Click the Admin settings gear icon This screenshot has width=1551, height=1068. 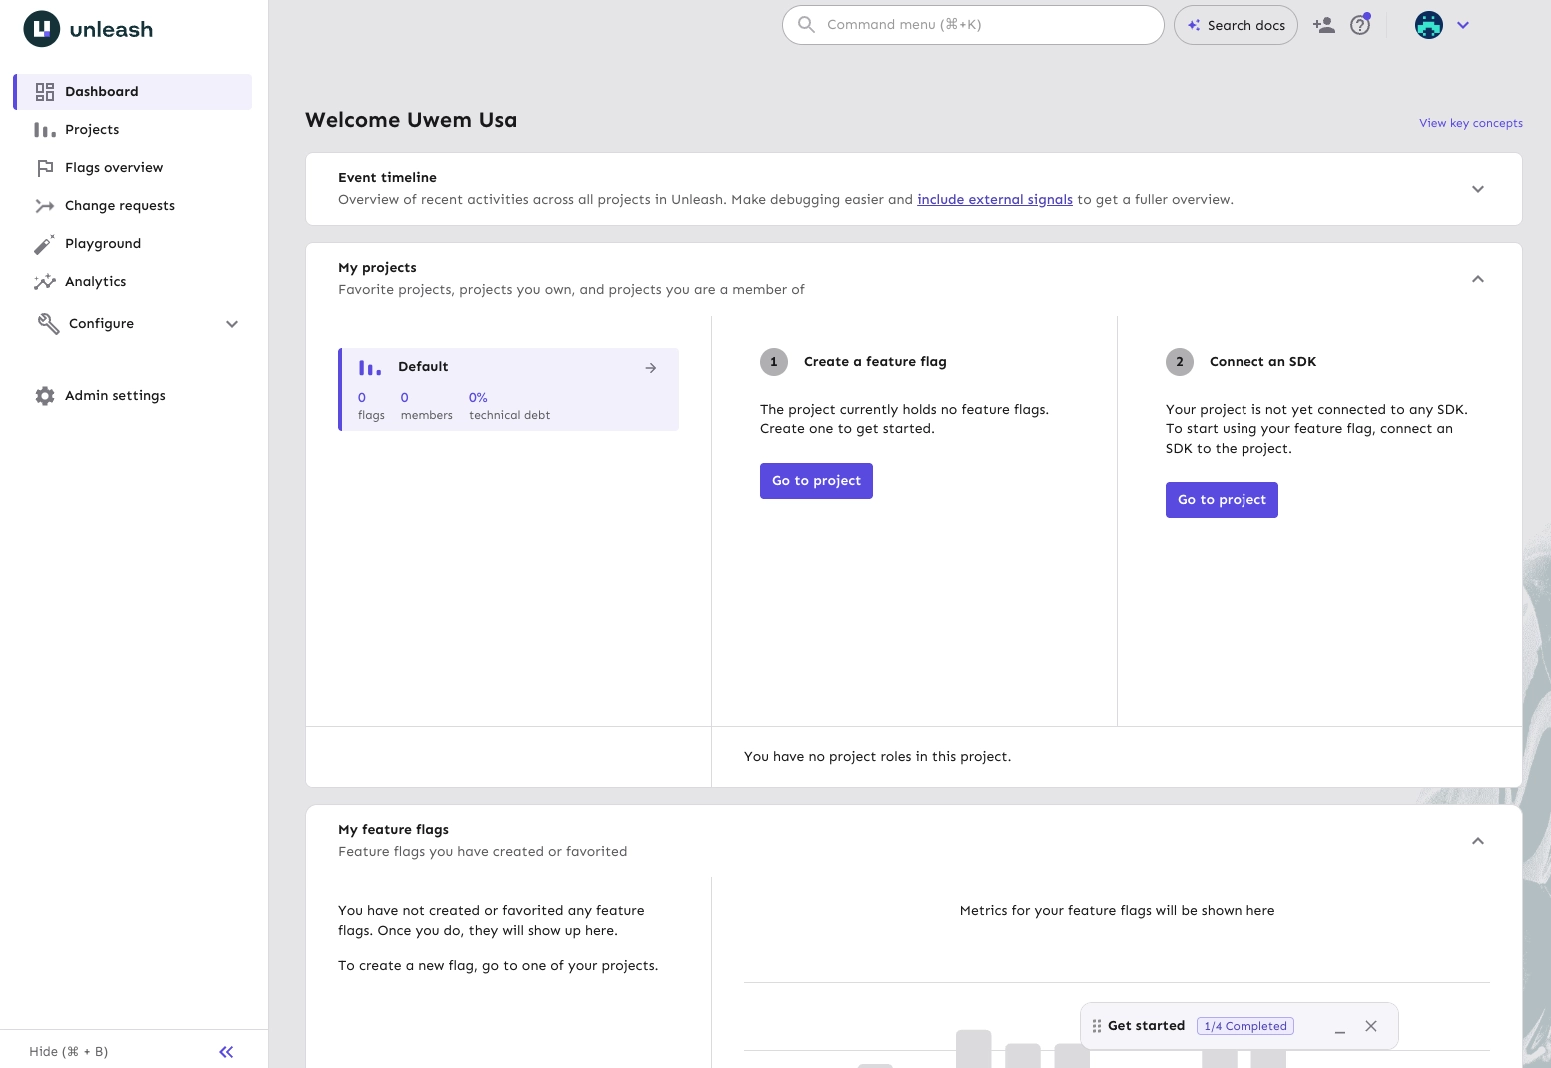[x=45, y=396]
